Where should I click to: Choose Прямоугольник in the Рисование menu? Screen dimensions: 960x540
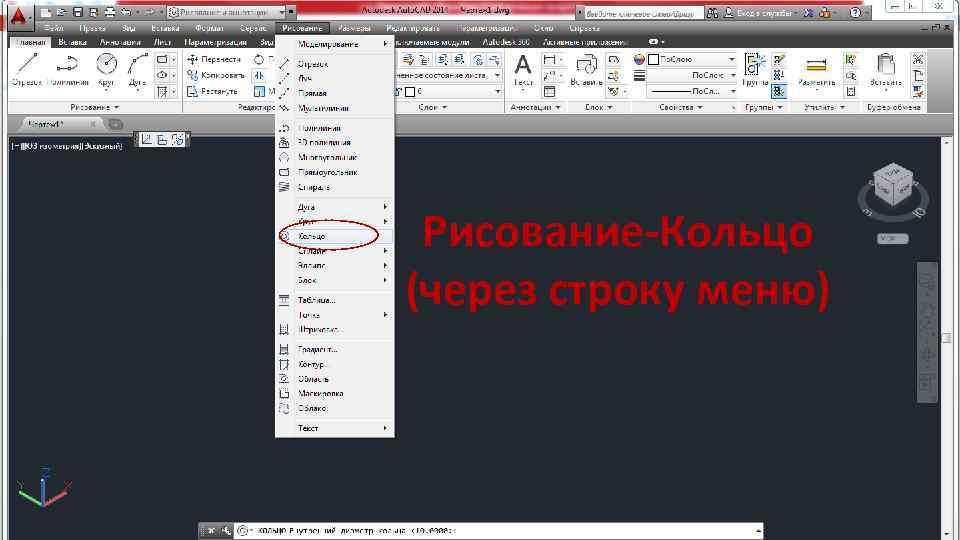334,173
